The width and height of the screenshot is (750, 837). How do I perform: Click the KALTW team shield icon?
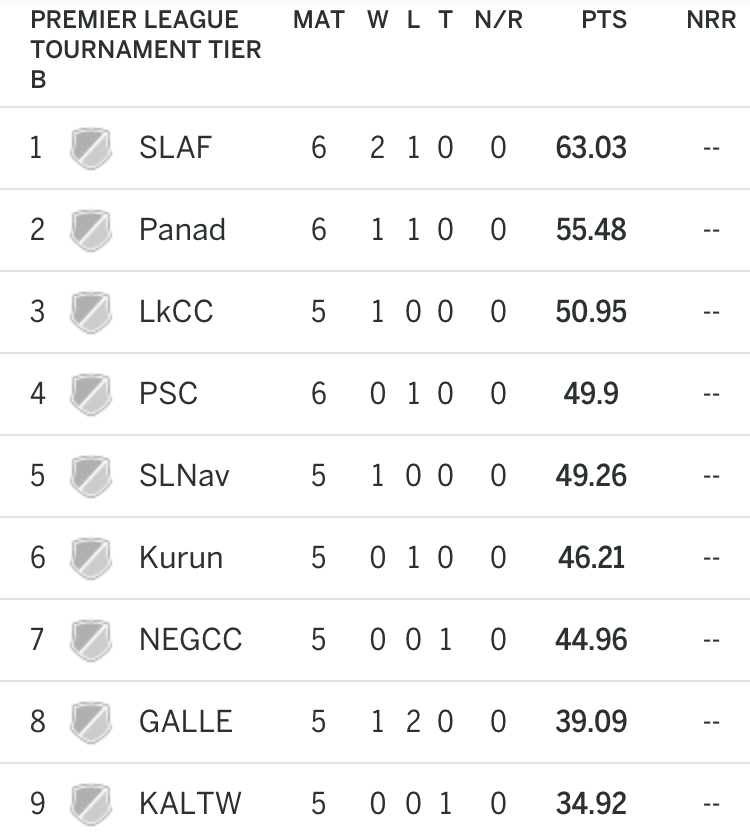tap(91, 804)
